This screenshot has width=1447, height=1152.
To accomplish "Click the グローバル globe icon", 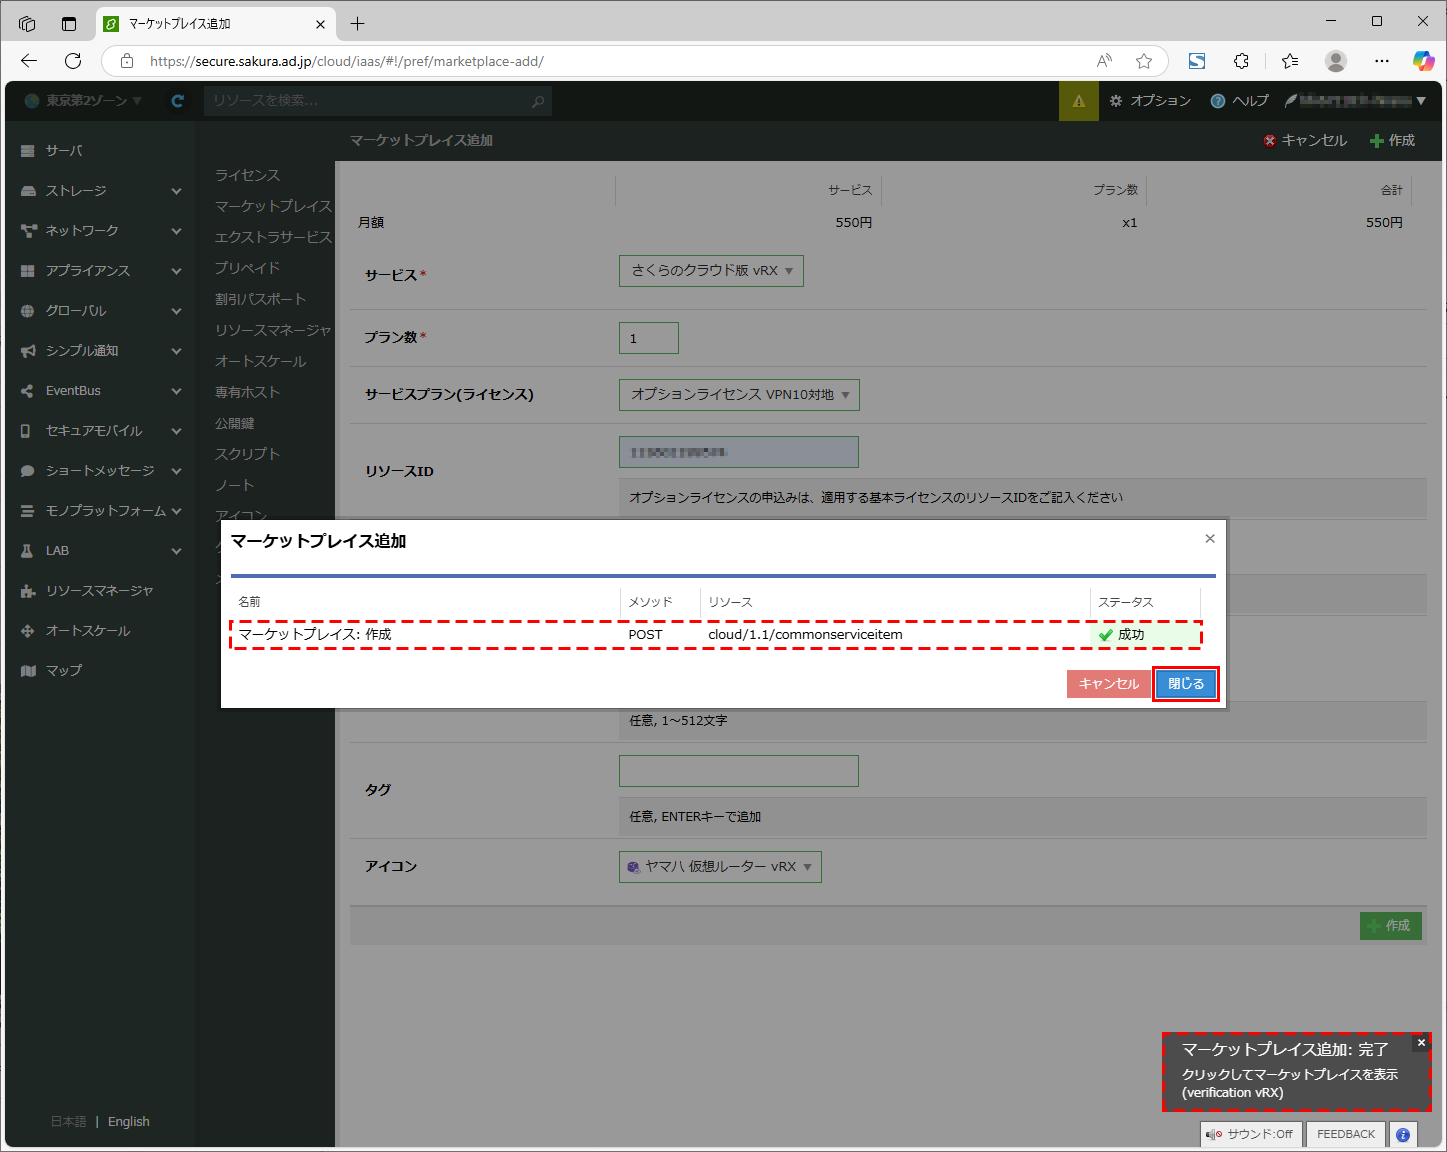I will 28,311.
